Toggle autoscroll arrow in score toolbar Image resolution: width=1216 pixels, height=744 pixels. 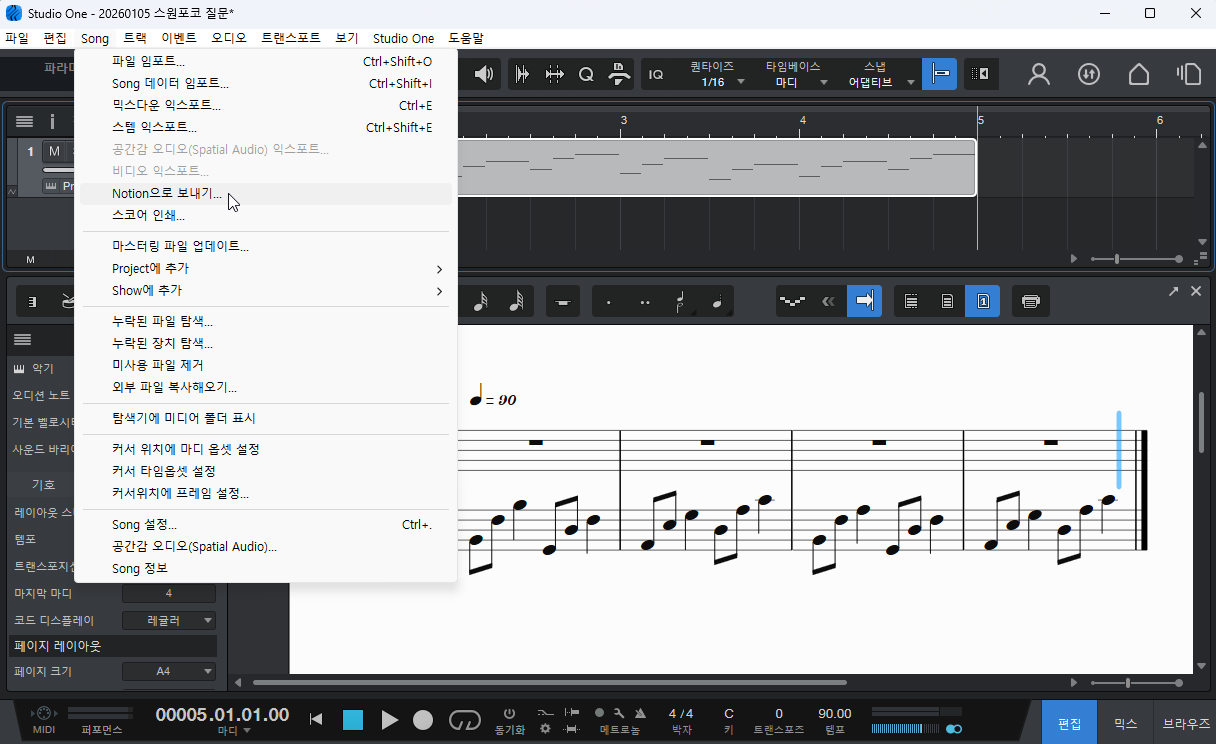point(864,301)
